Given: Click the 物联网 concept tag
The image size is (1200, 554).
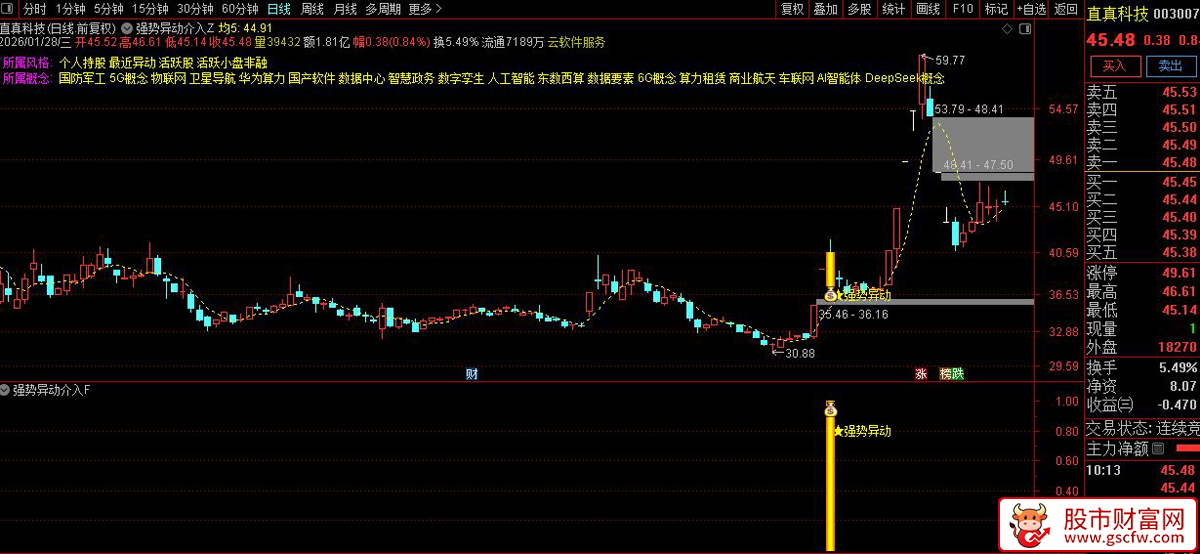Looking at the screenshot, I should click(168, 77).
